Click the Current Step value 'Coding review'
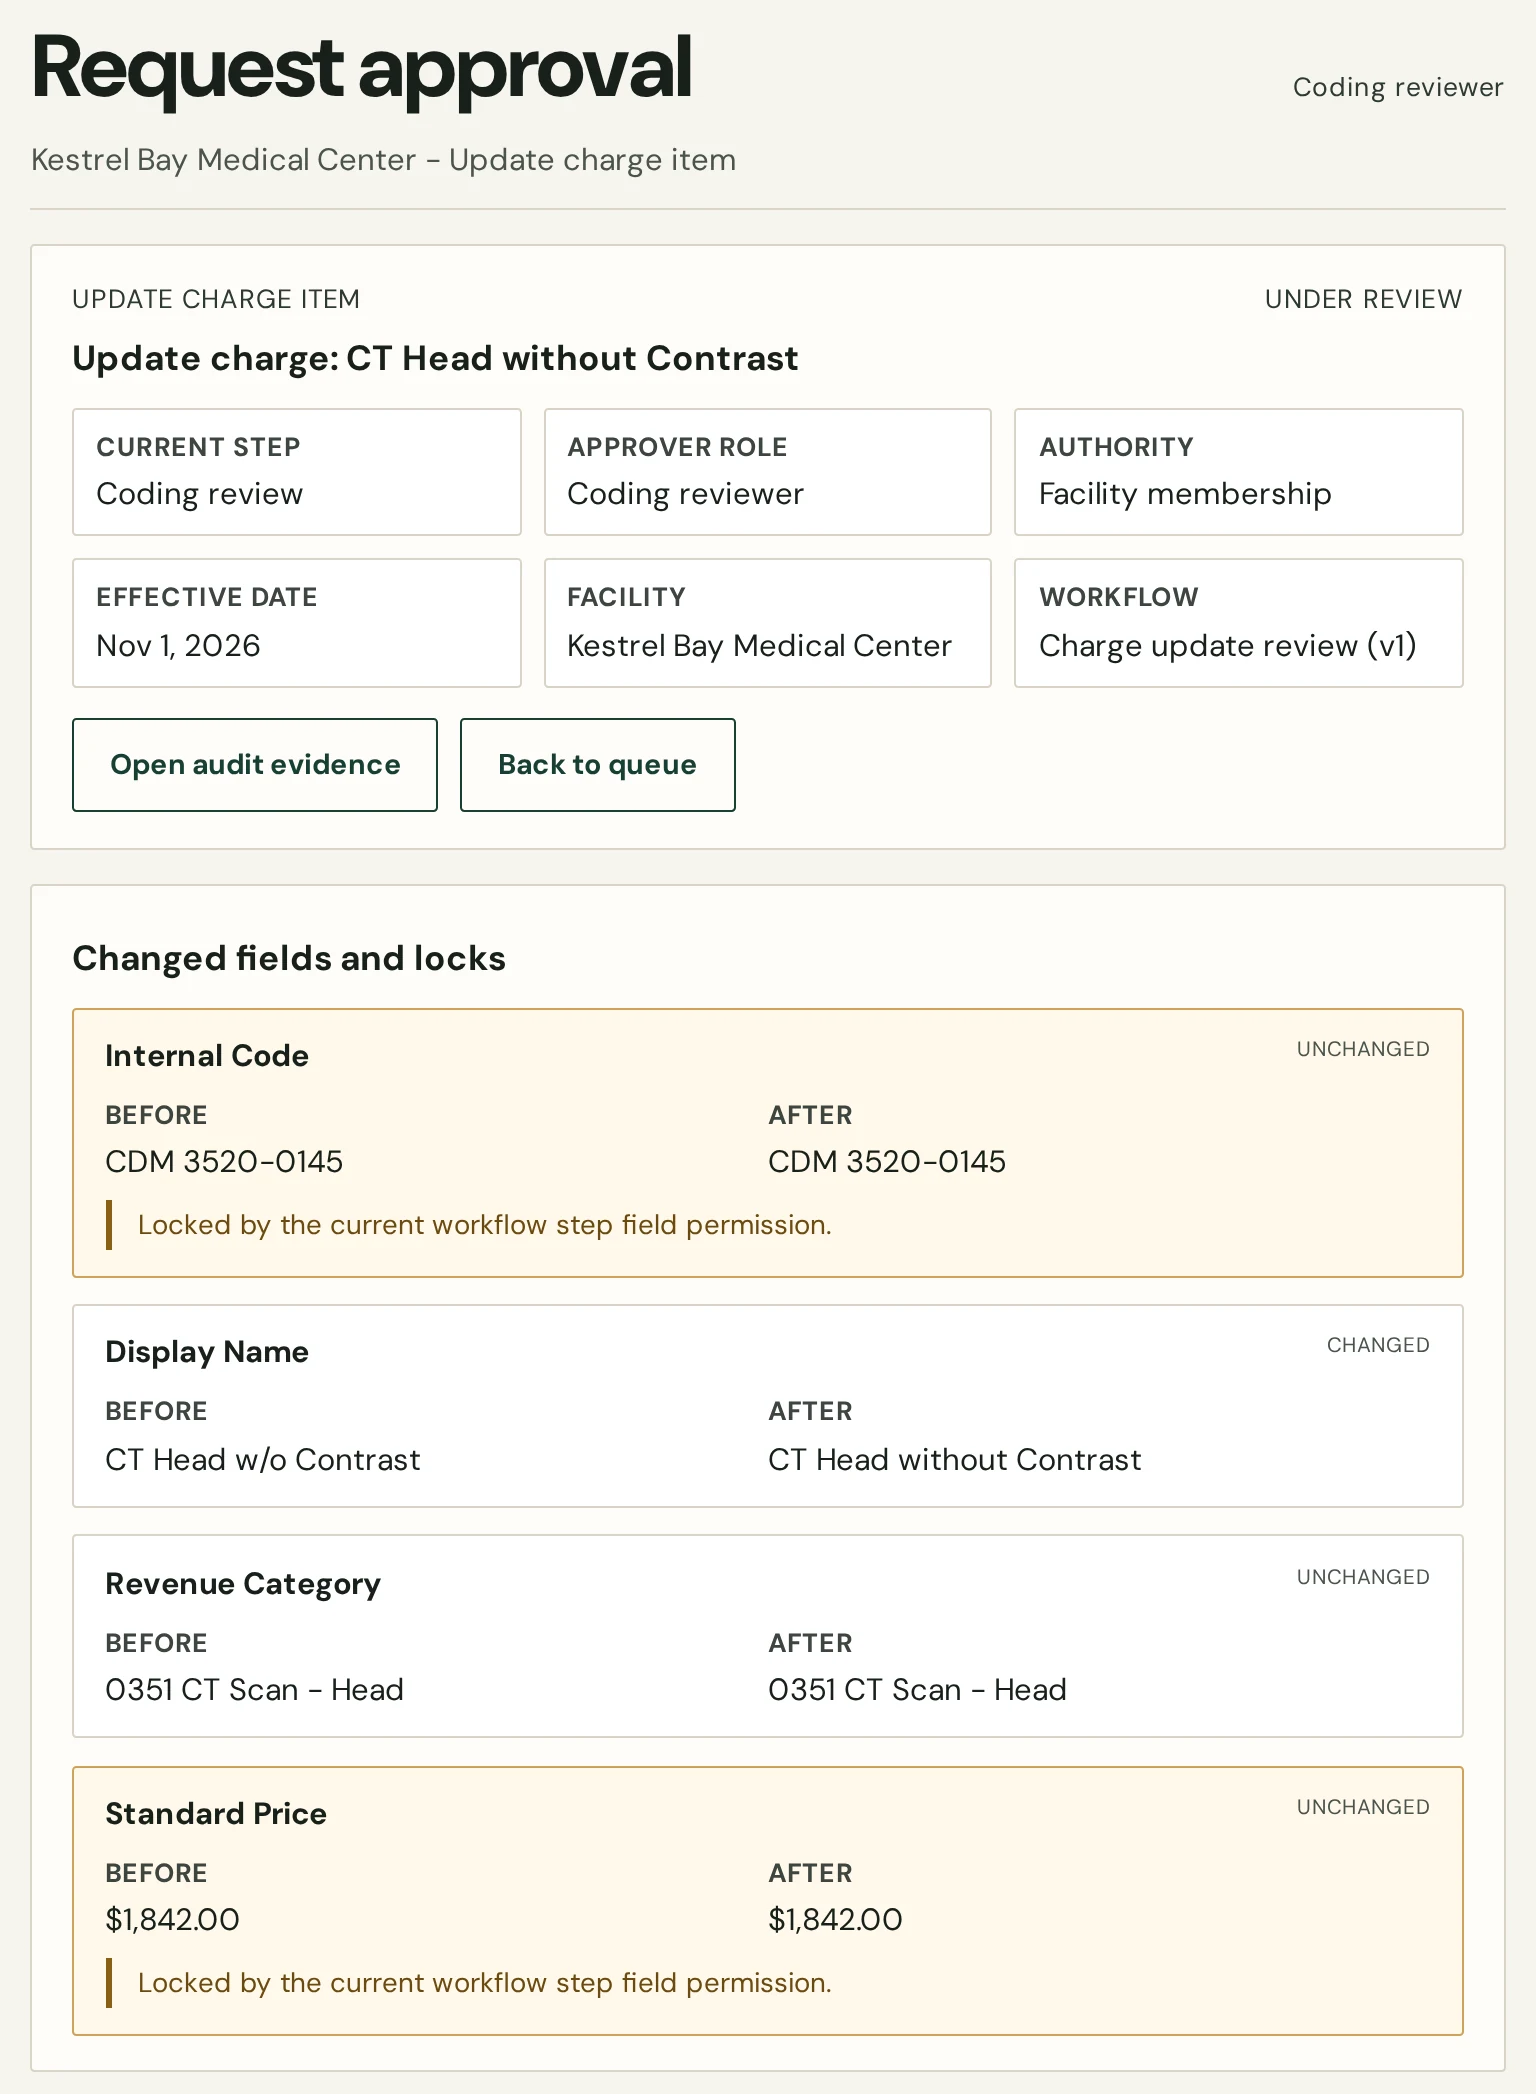This screenshot has height=2094, width=1536. pyautogui.click(x=200, y=494)
